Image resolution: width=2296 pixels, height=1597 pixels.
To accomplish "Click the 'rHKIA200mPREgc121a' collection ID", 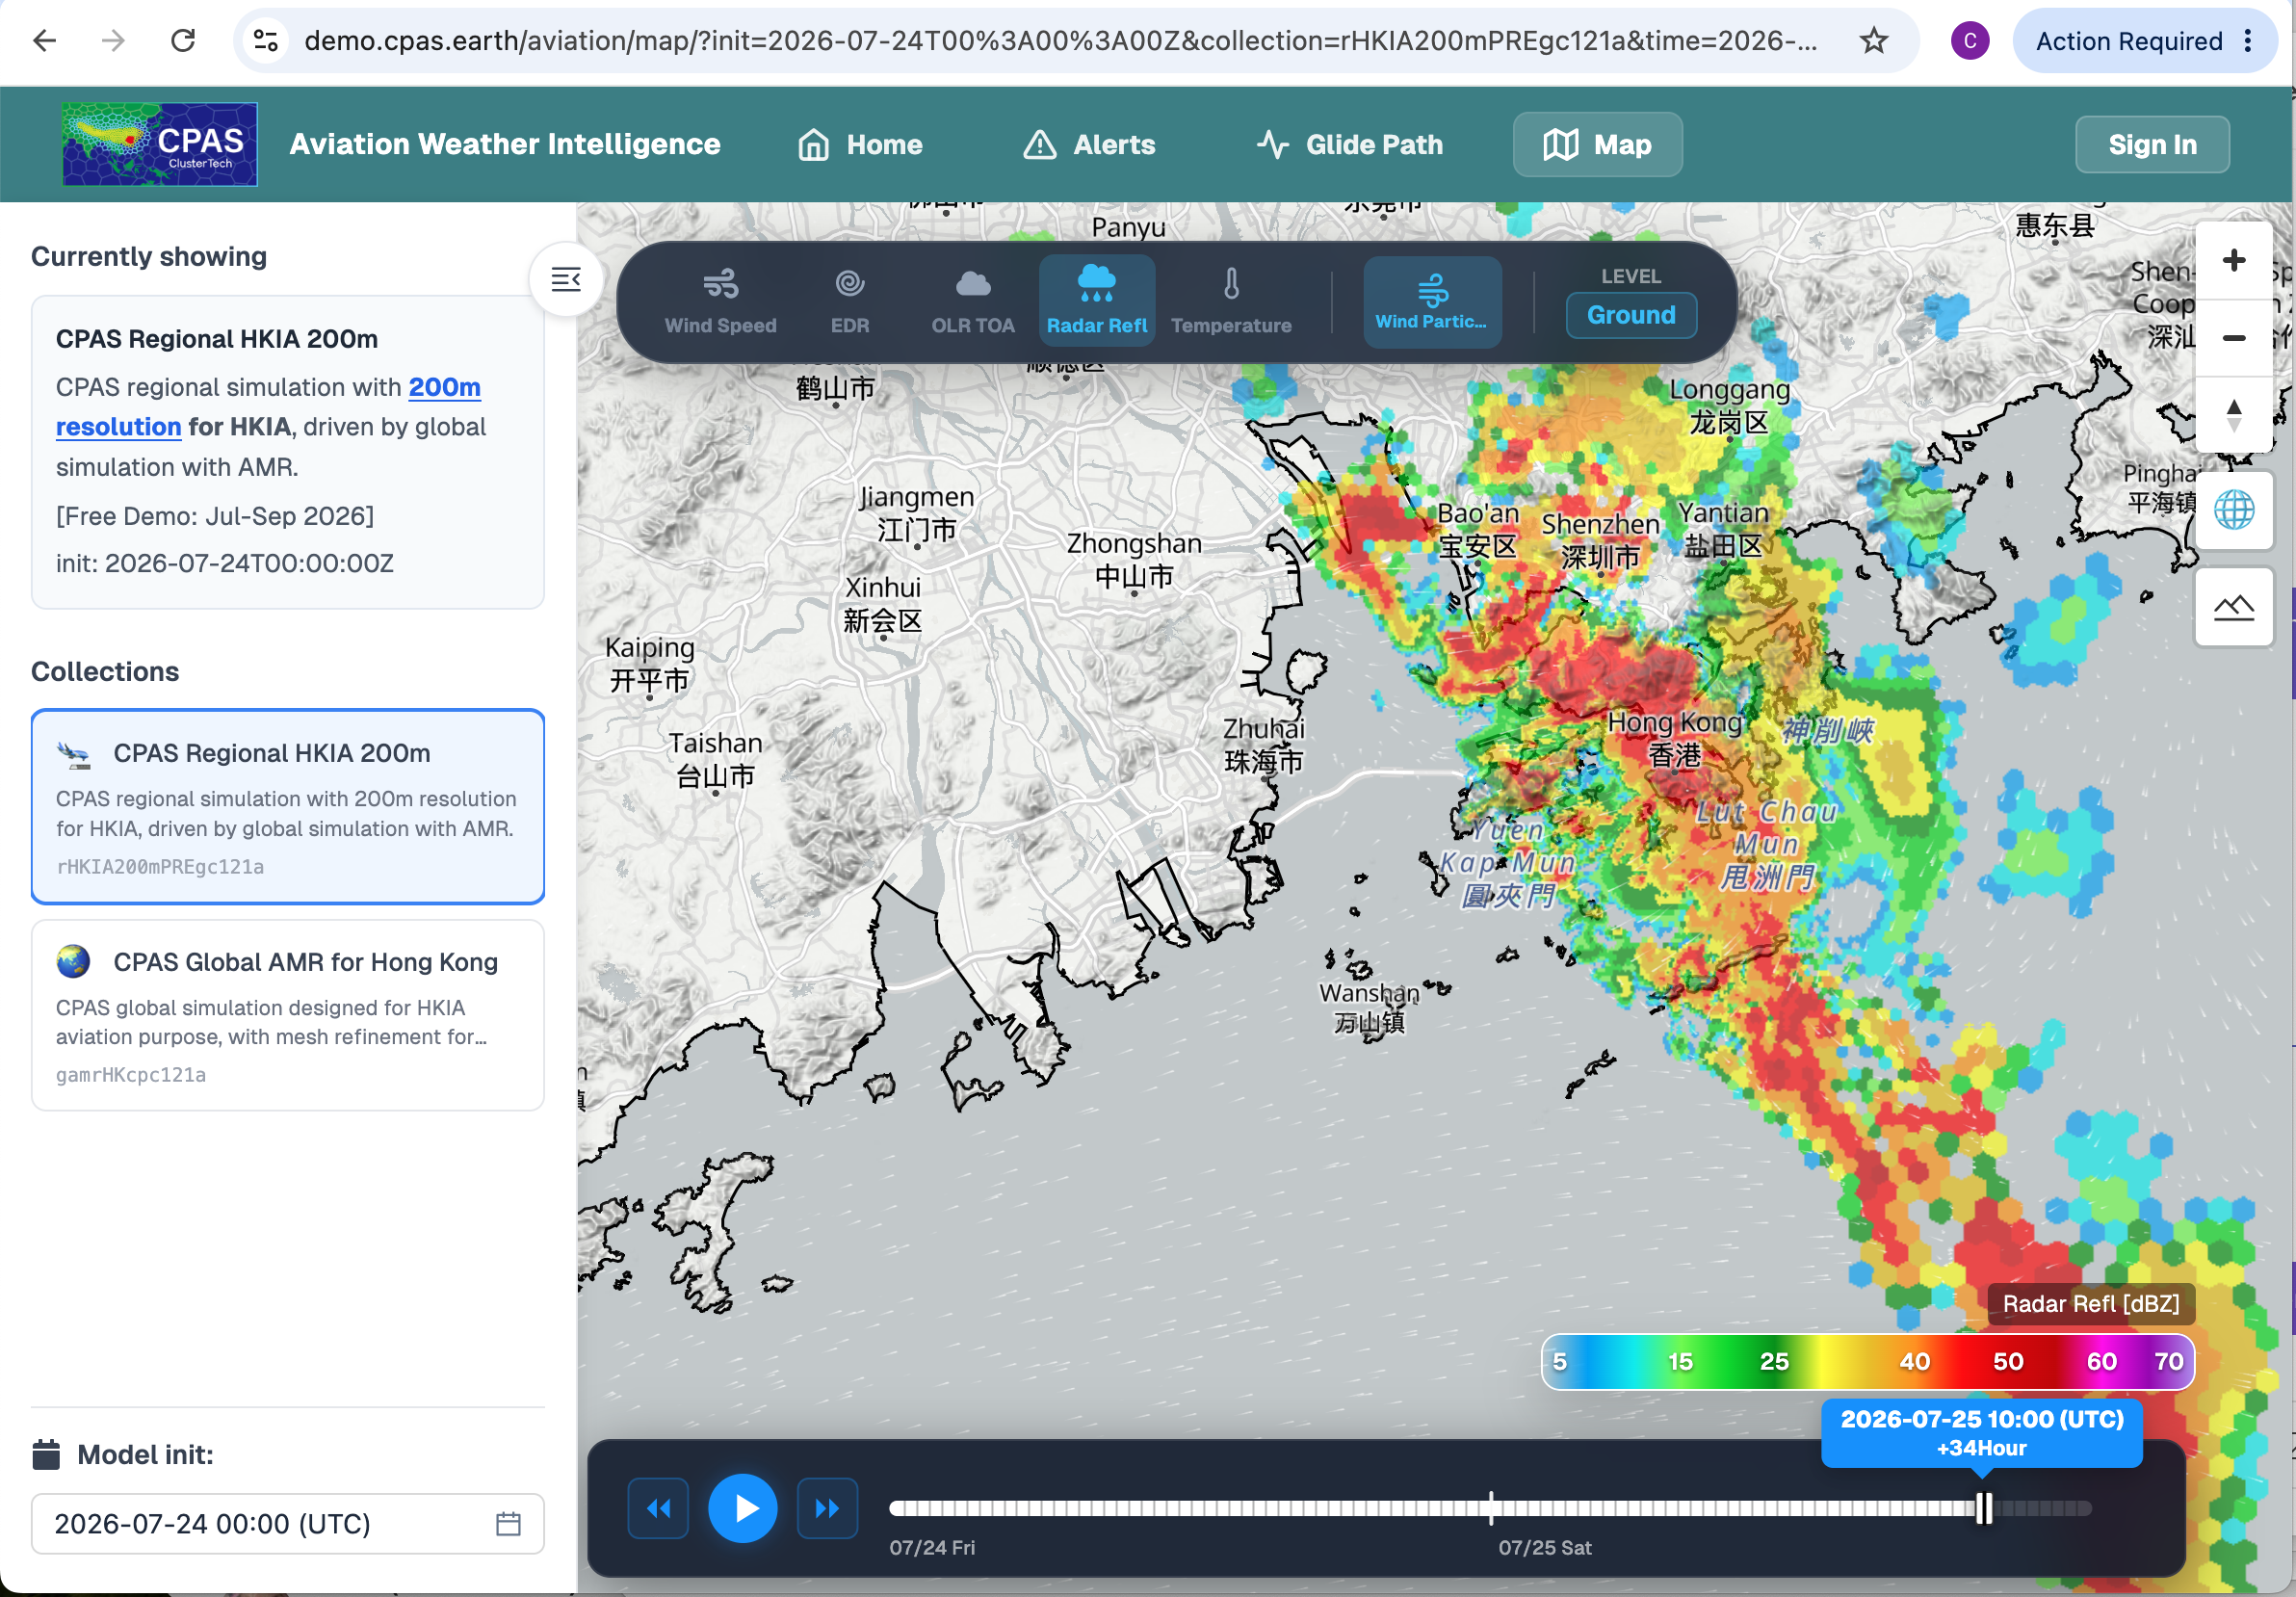I will [160, 867].
